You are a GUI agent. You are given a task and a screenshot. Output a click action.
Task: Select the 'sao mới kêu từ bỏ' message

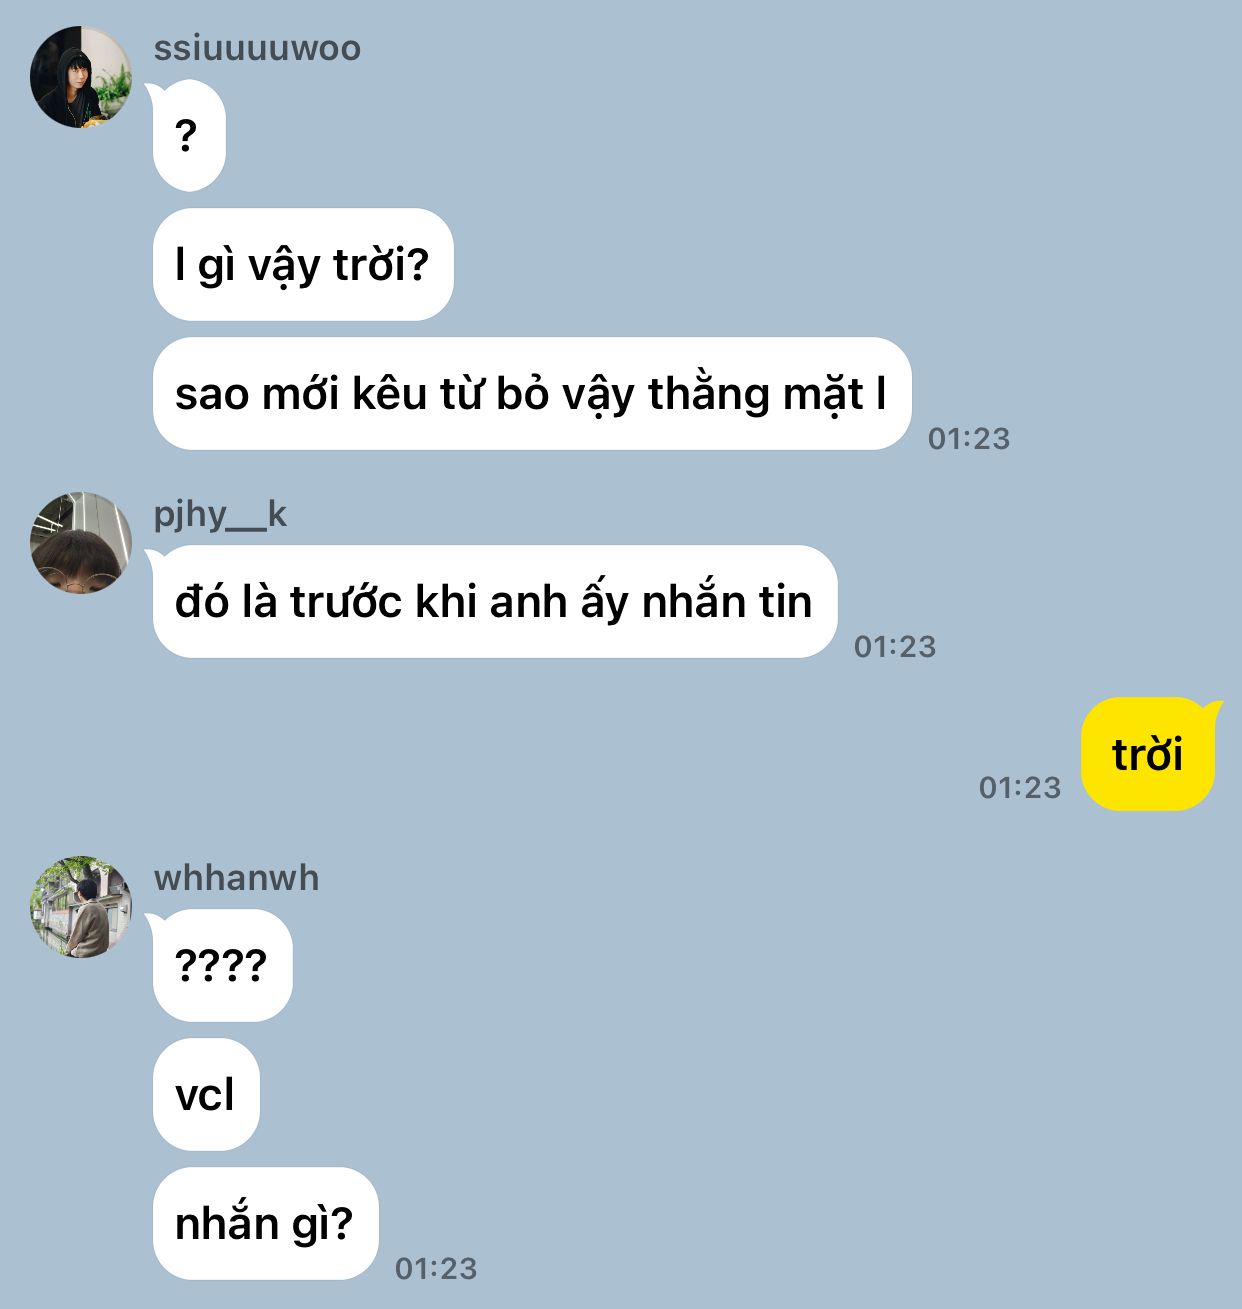tap(532, 394)
